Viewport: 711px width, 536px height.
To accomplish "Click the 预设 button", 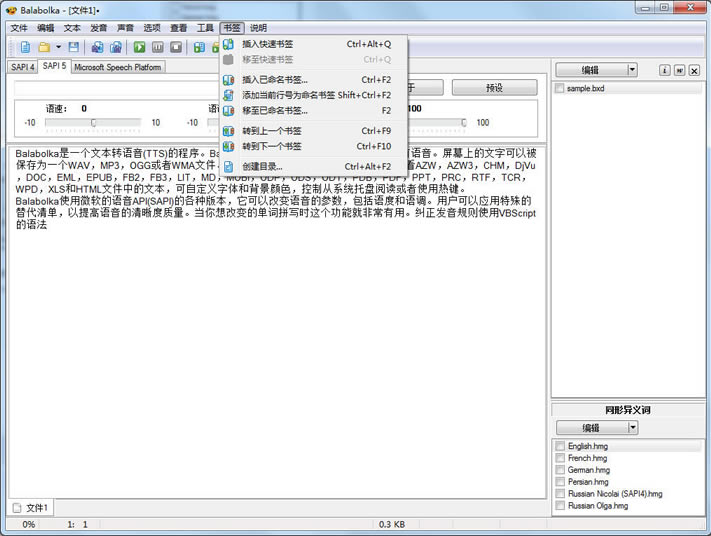I will pyautogui.click(x=494, y=88).
